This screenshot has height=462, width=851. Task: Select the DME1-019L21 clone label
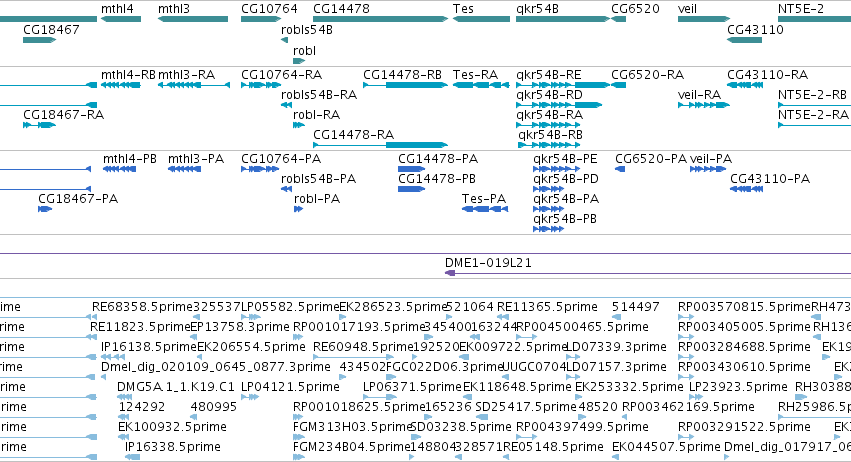pyautogui.click(x=488, y=263)
